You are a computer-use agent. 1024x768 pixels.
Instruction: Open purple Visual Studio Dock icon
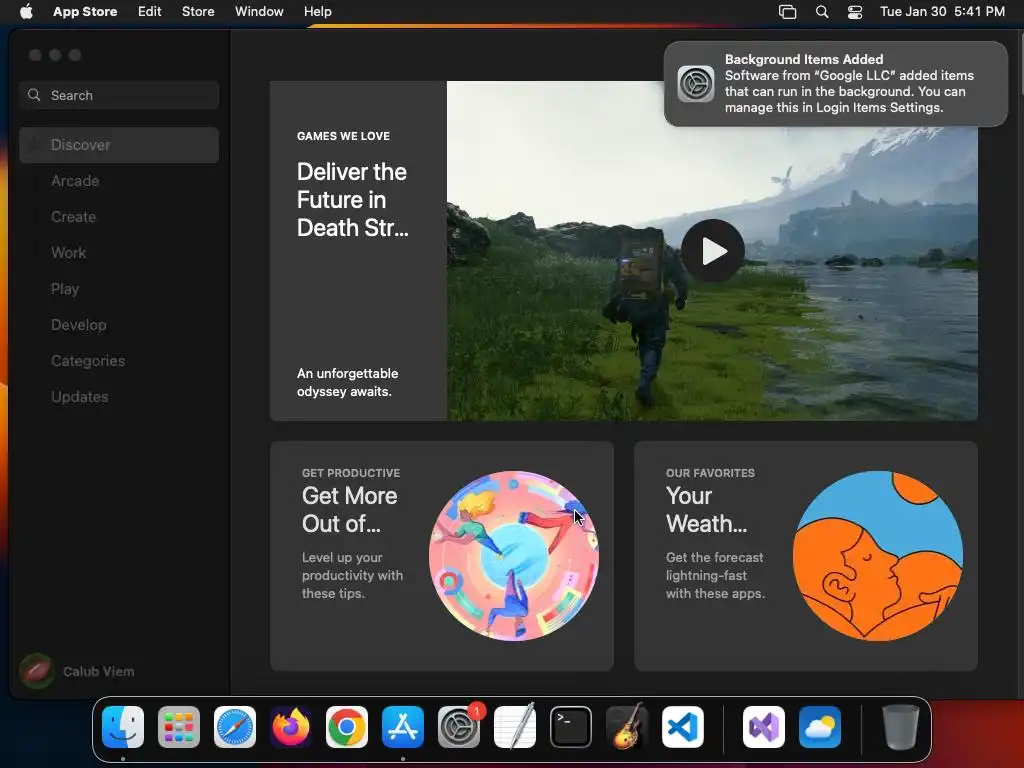[x=764, y=727]
